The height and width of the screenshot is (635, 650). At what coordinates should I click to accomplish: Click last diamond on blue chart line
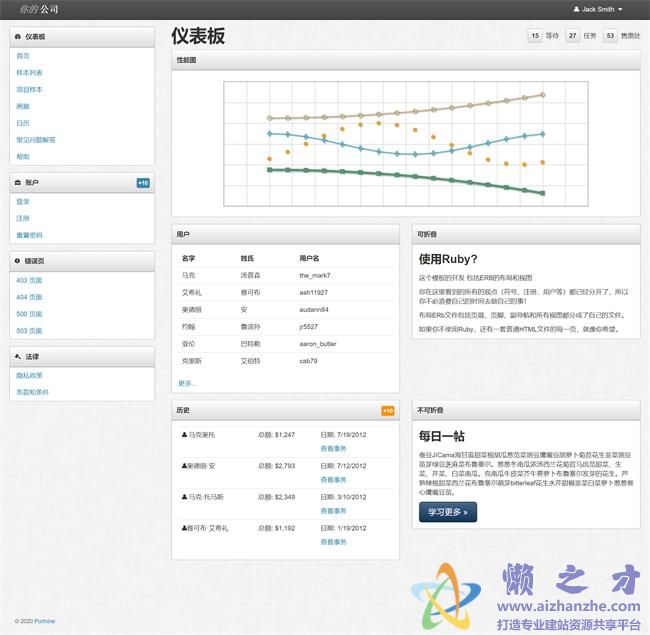[543, 134]
